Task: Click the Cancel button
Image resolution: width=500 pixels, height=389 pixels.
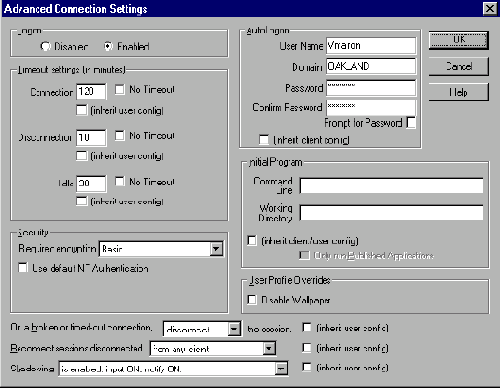Action: point(459,66)
